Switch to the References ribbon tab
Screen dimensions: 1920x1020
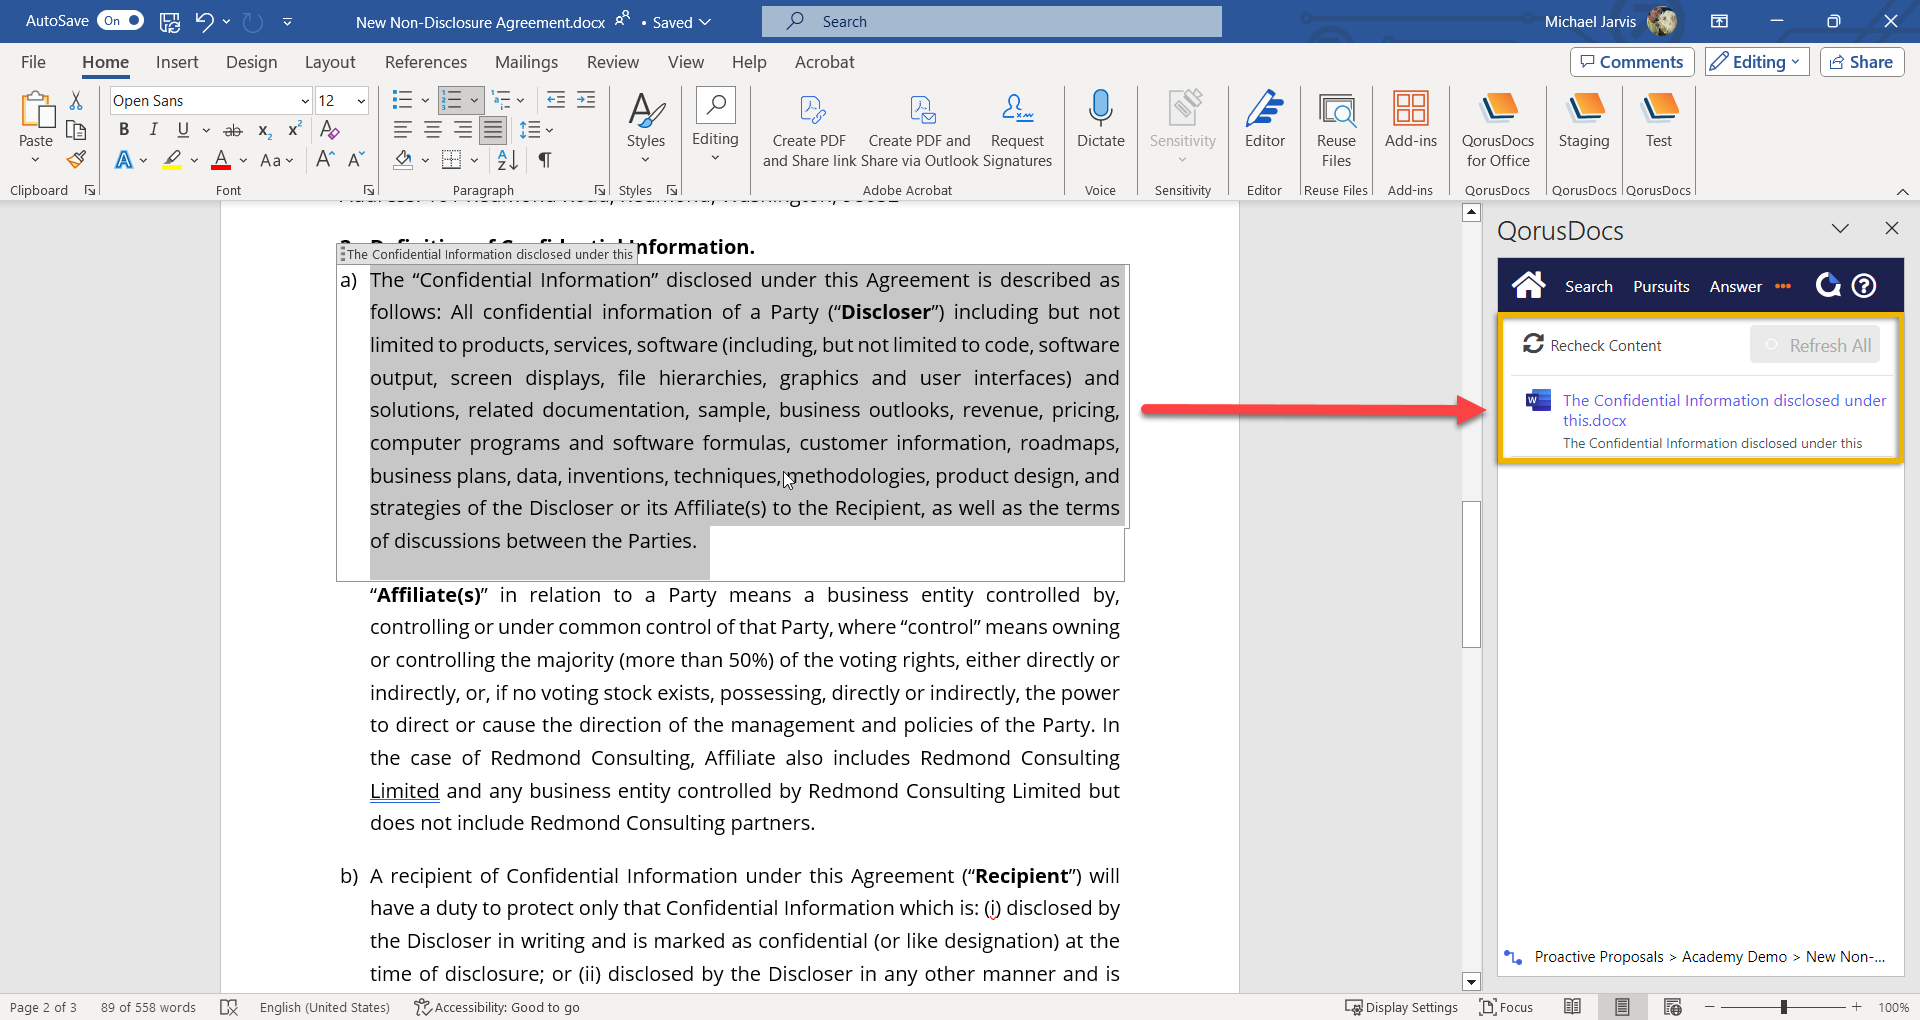[425, 62]
